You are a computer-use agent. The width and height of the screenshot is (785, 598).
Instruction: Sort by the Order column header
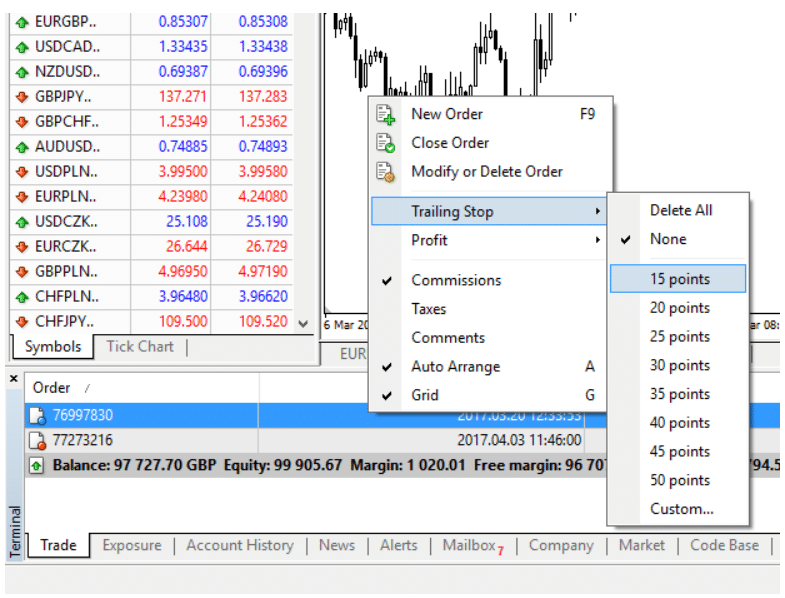click(x=52, y=387)
